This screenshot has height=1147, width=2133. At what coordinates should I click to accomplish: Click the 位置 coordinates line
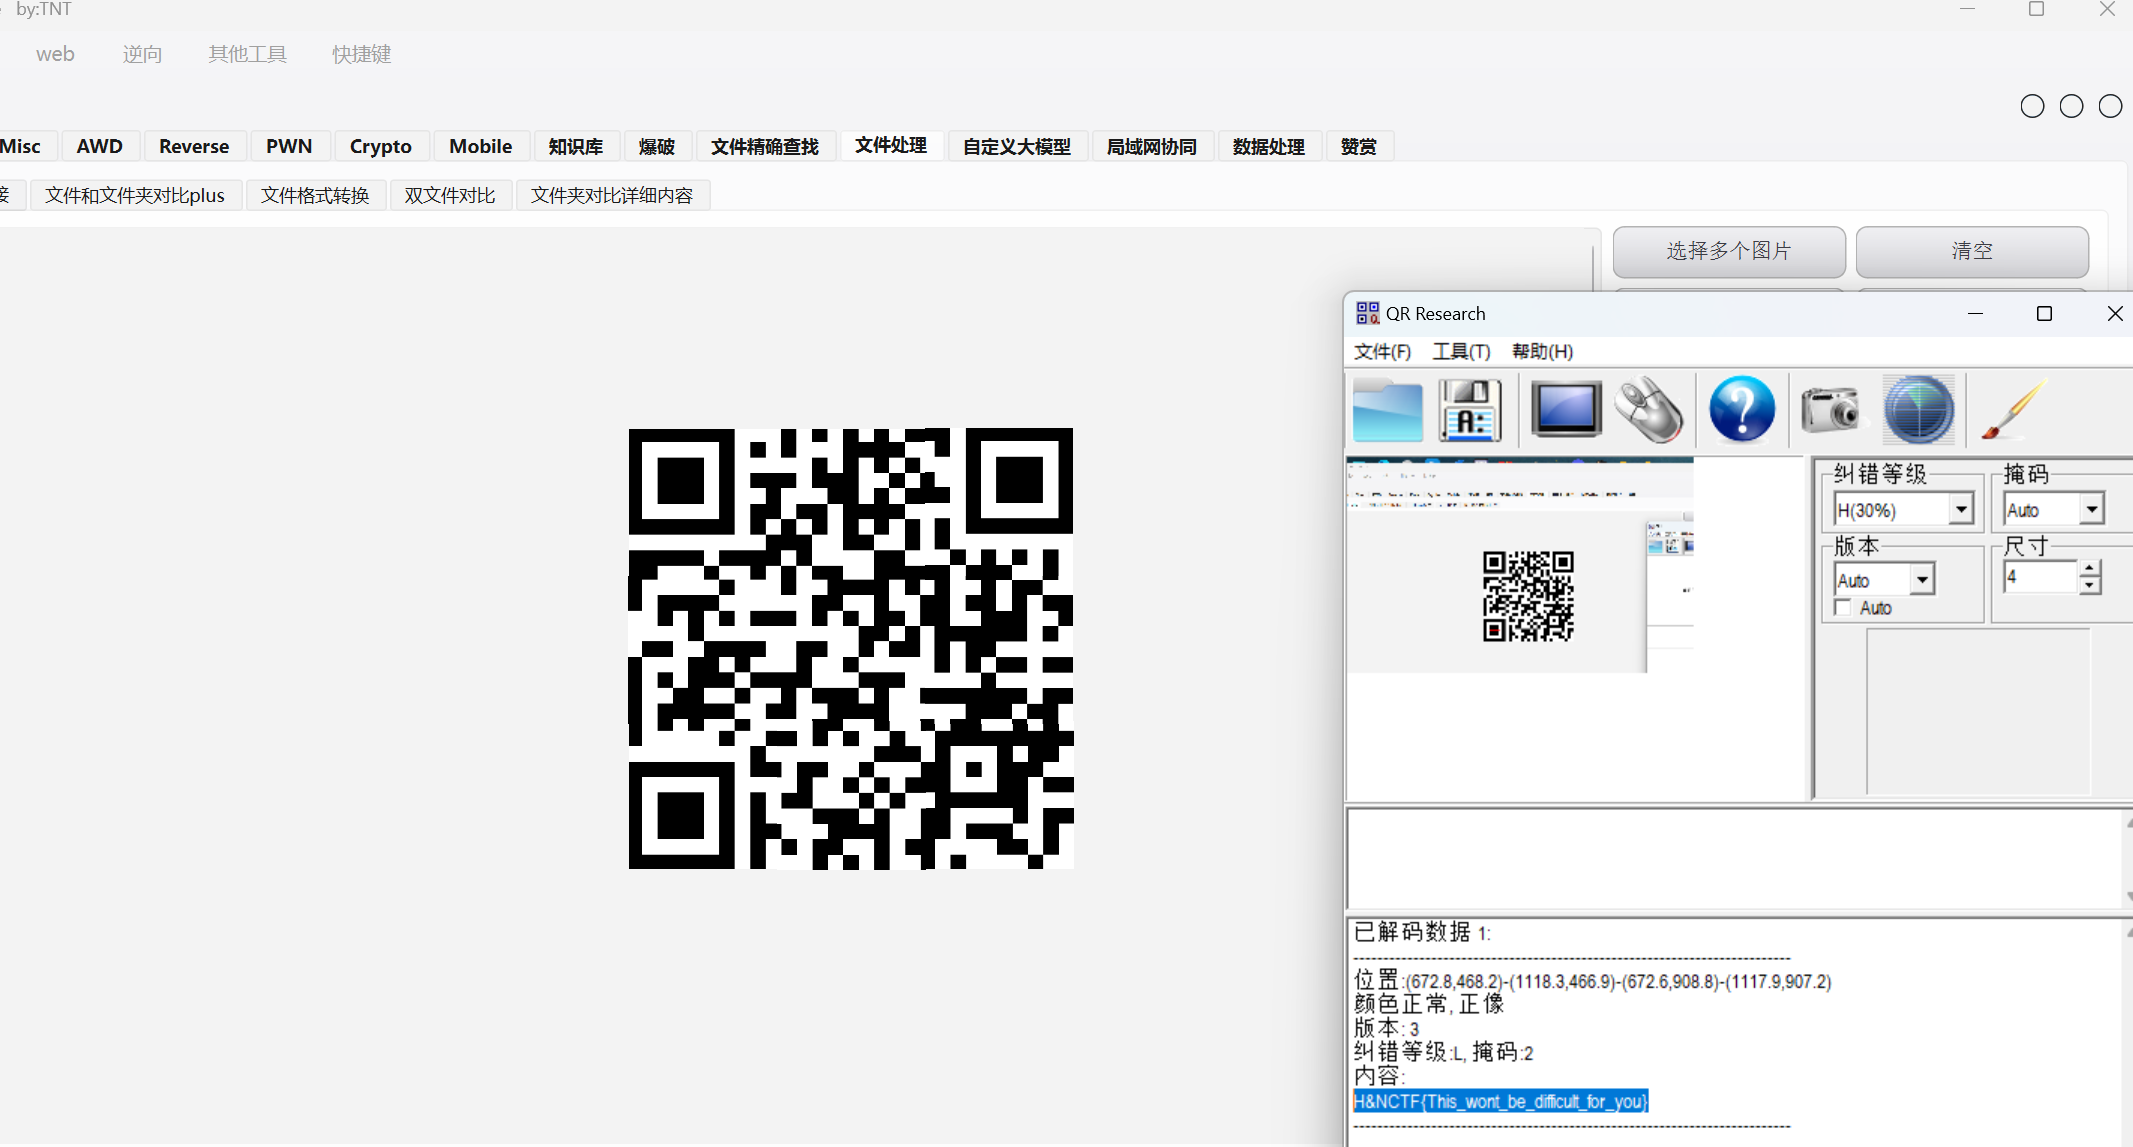point(1592,981)
